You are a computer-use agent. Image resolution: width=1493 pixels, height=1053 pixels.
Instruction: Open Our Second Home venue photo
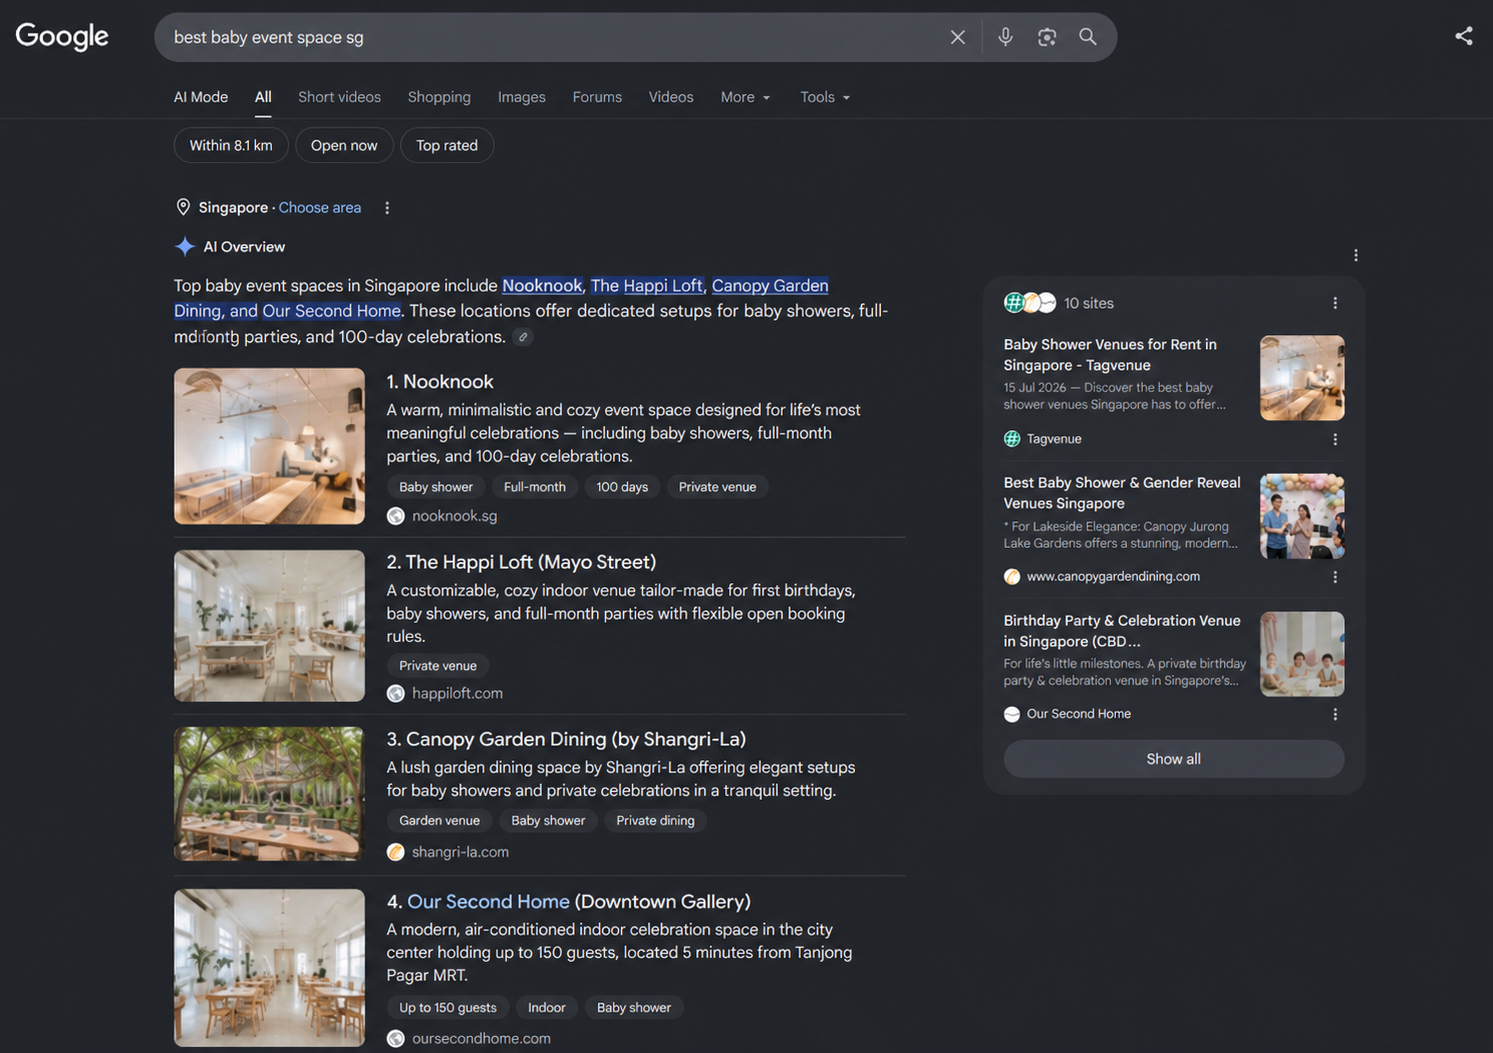point(269,968)
